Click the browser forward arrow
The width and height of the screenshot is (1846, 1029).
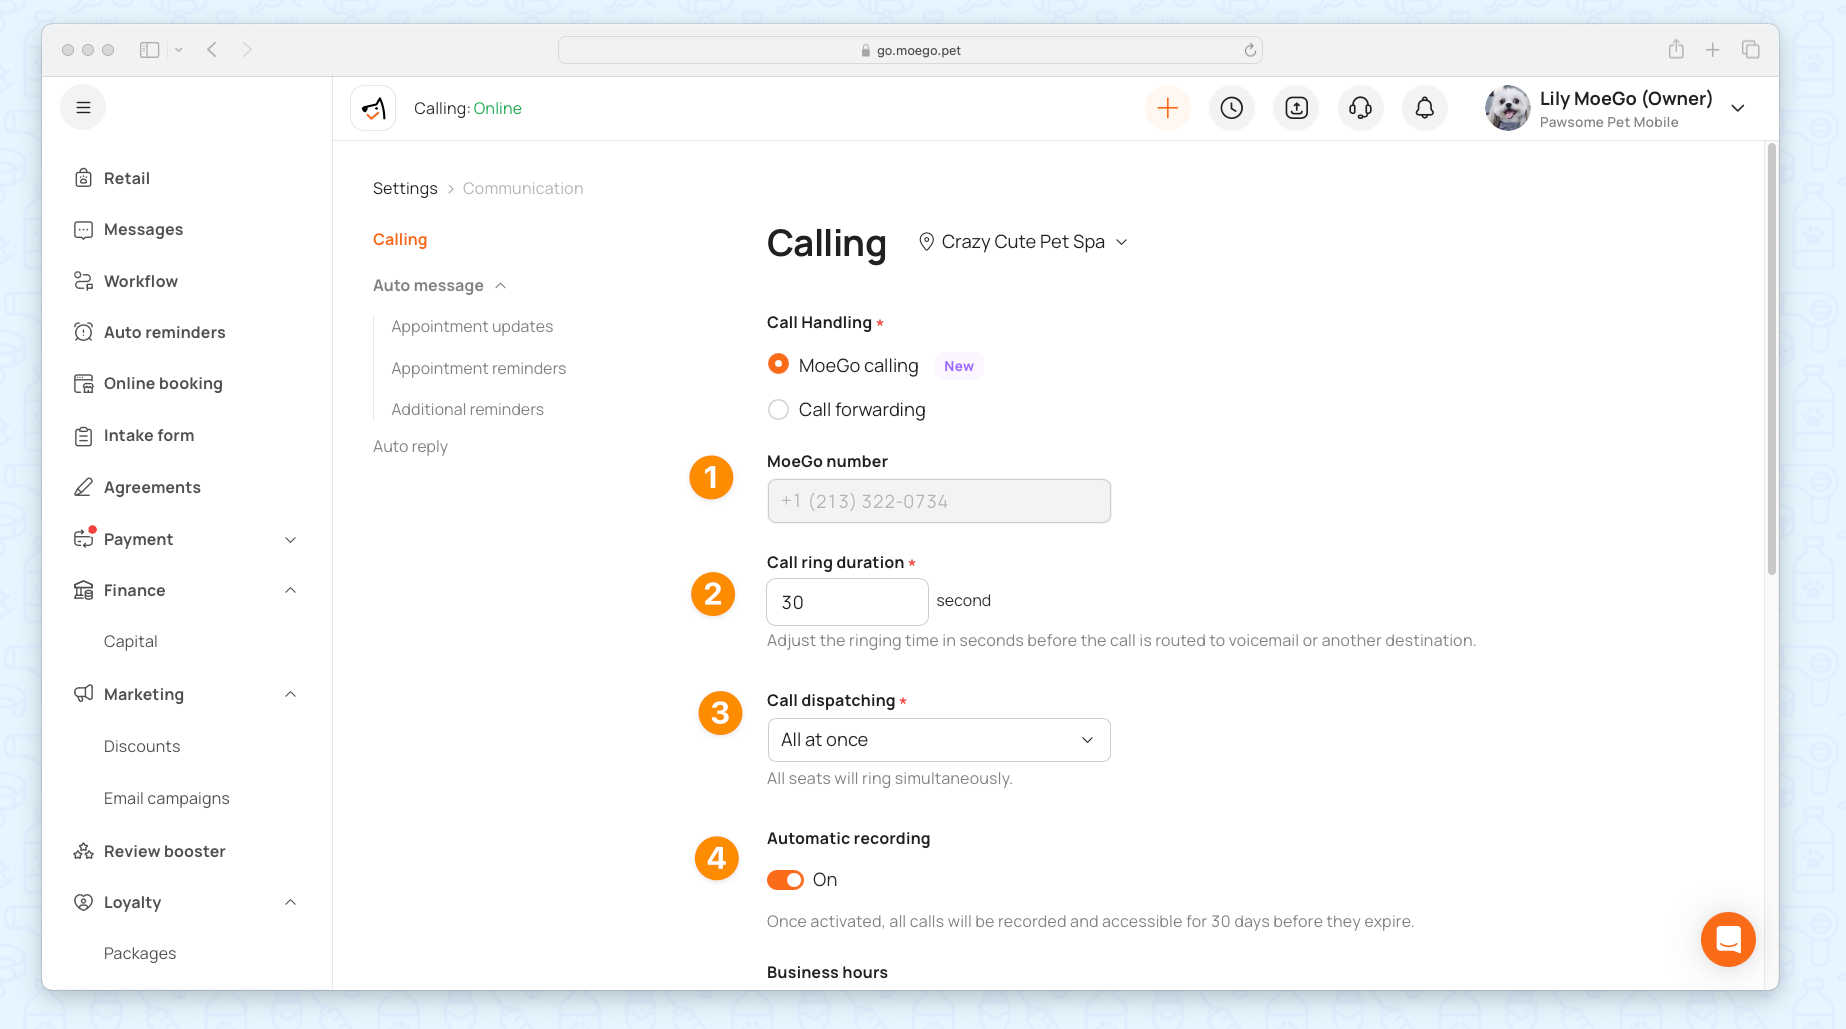tap(247, 50)
